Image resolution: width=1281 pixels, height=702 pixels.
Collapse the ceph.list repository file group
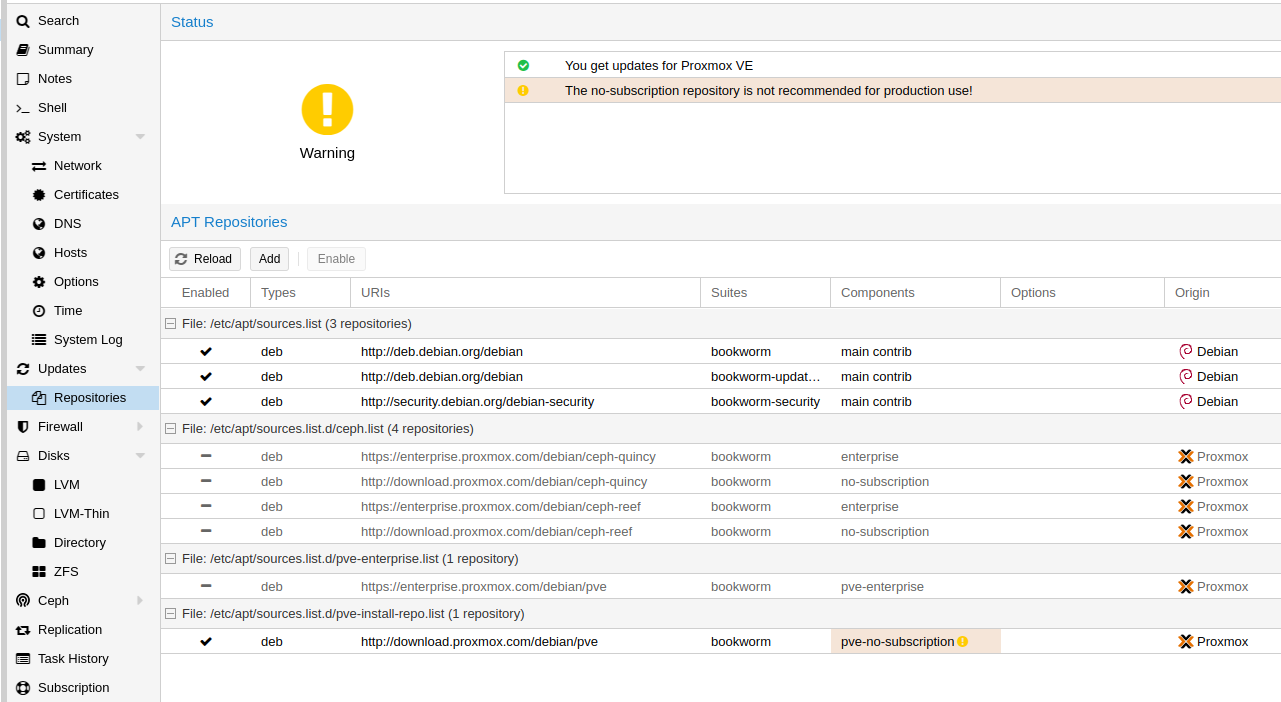[x=170, y=428]
